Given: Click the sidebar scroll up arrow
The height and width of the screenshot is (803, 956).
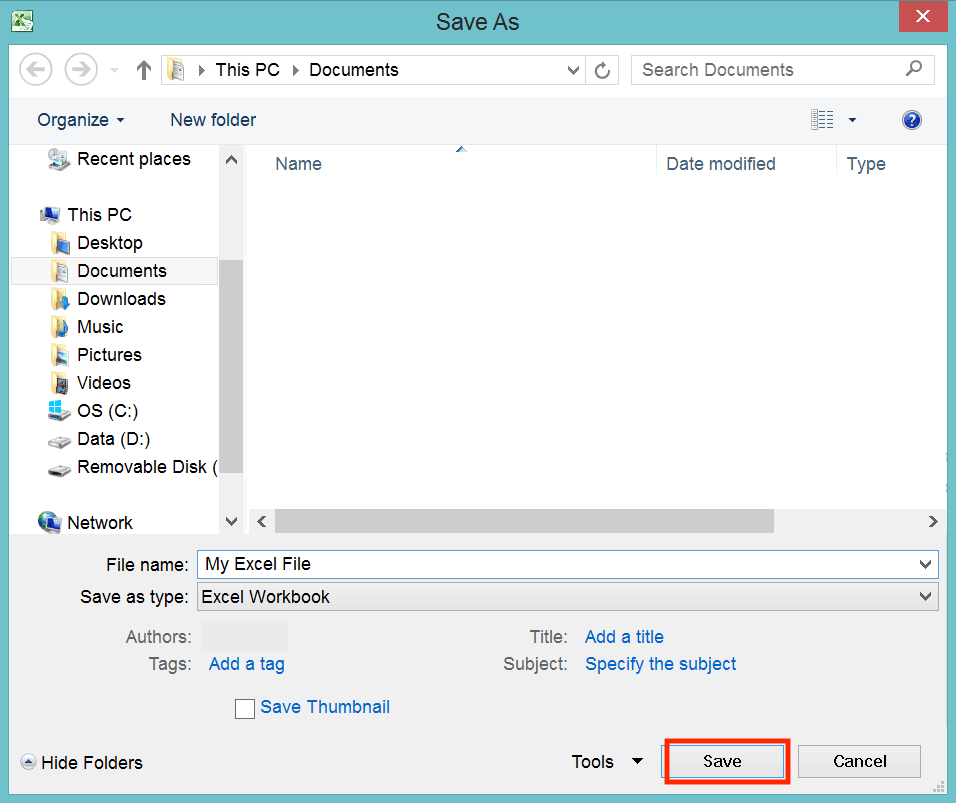Looking at the screenshot, I should tap(231, 160).
